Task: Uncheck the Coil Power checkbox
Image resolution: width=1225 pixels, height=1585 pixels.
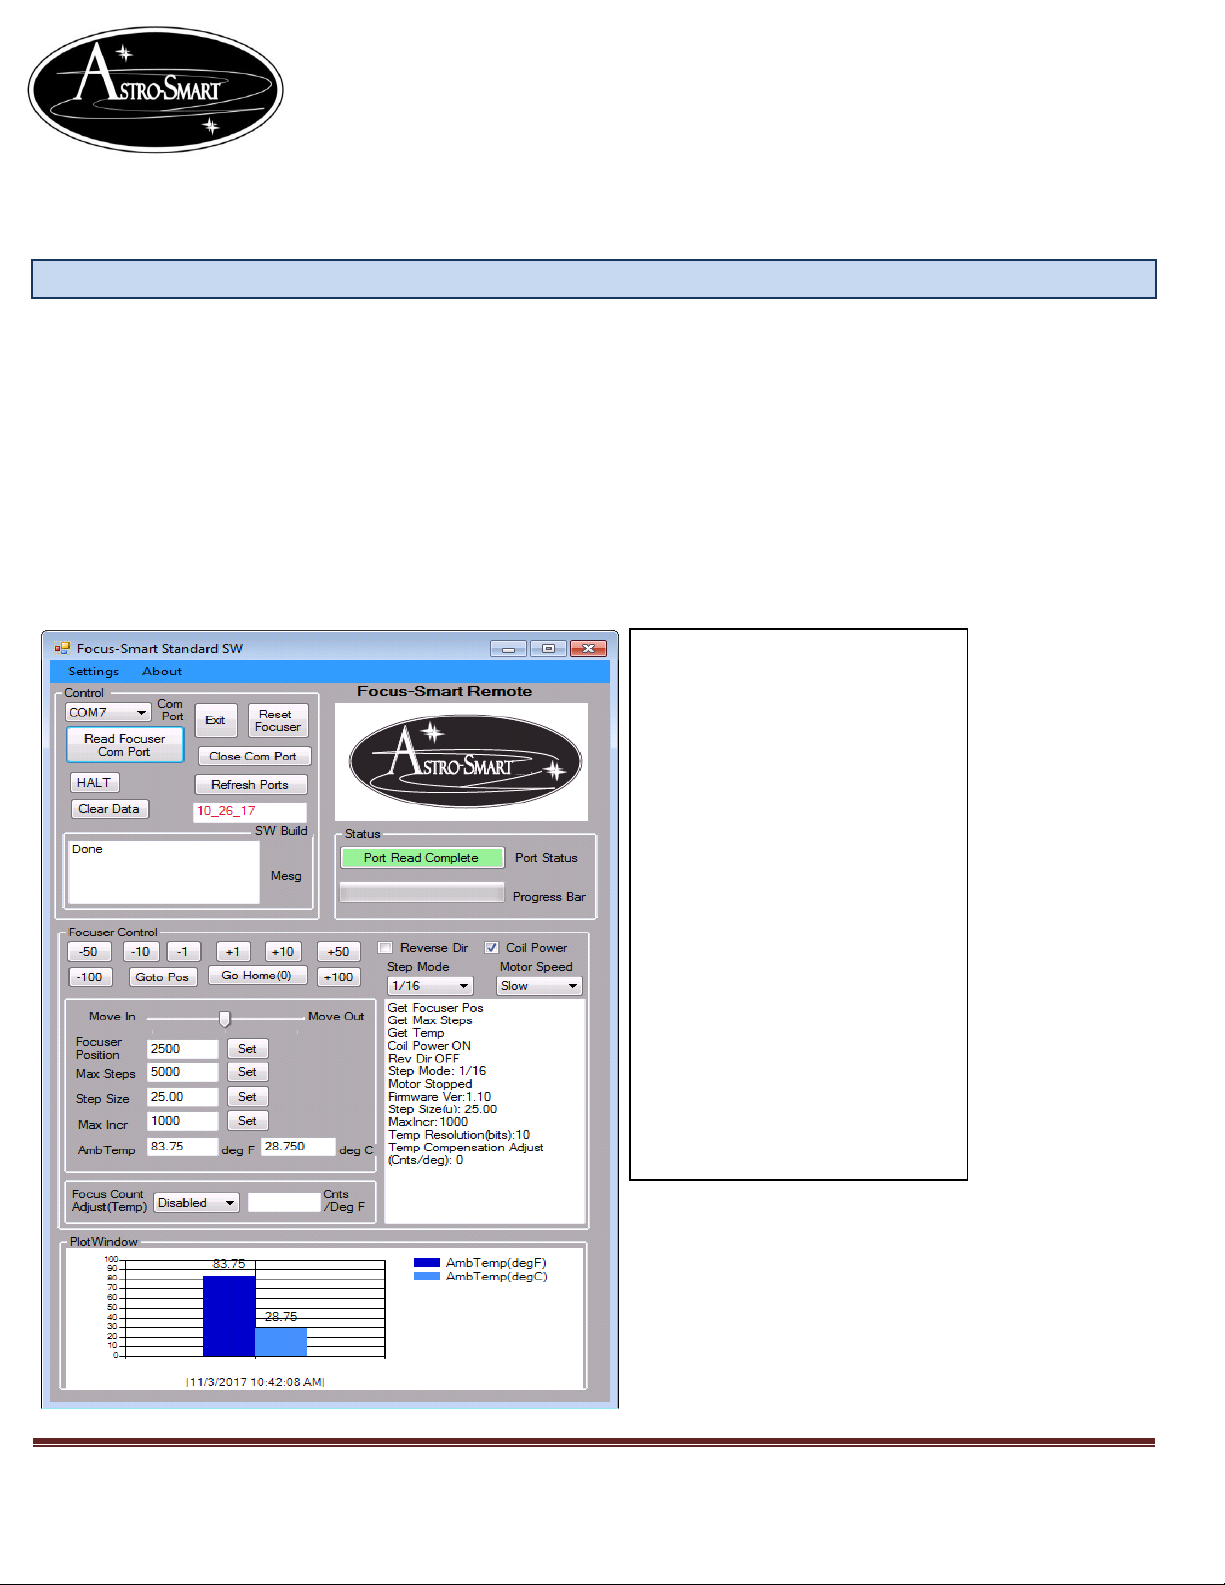Action: tap(491, 948)
